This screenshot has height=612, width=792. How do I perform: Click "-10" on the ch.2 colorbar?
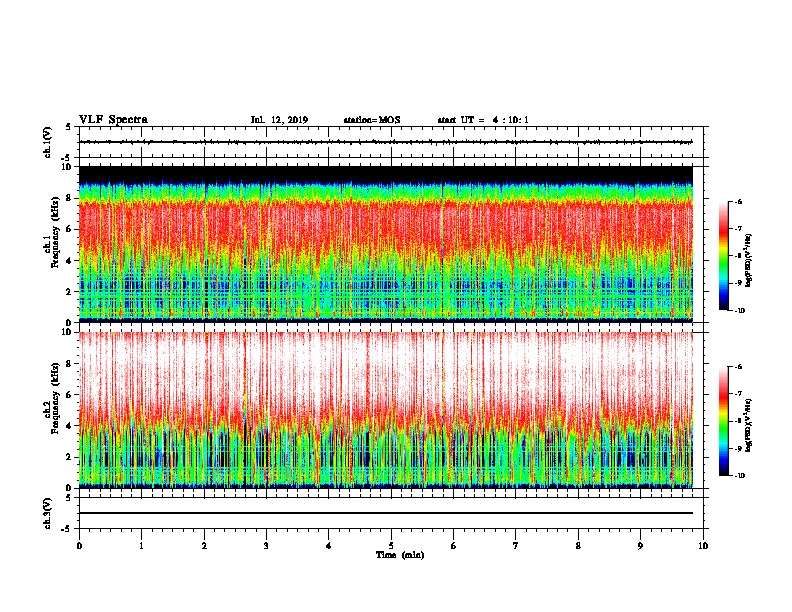coord(740,476)
